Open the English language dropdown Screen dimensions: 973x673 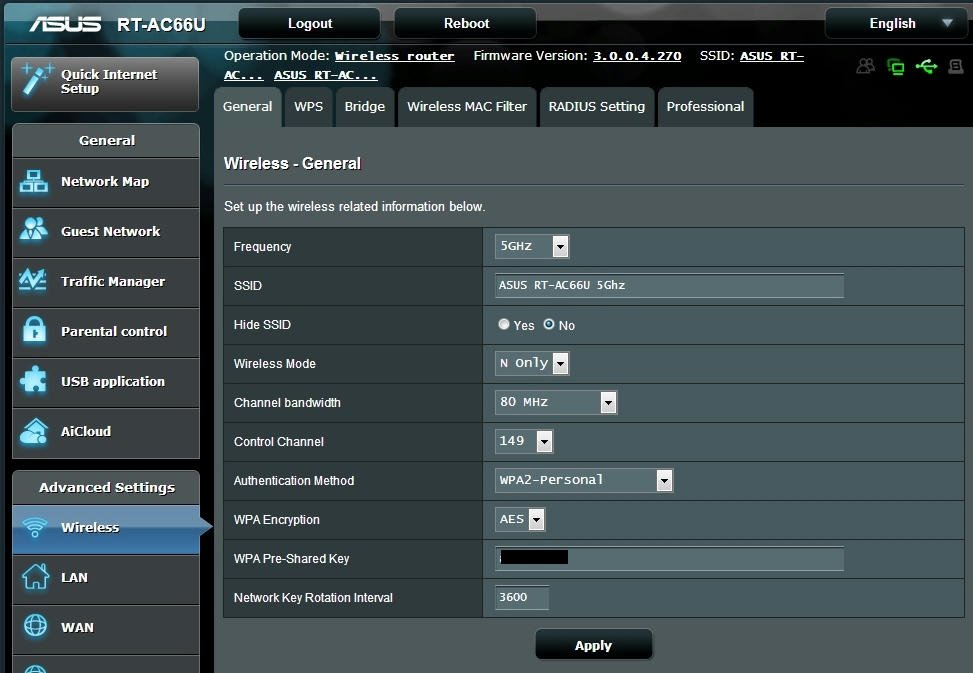896,24
